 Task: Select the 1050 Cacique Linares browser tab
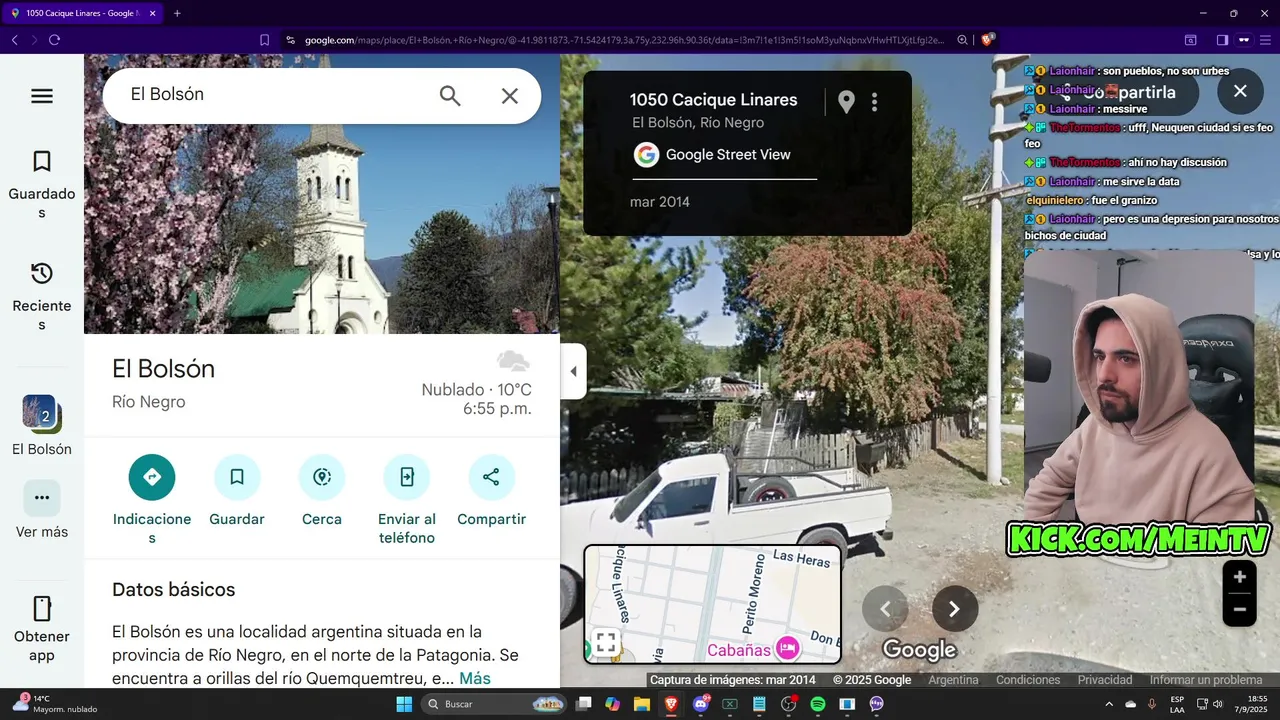pyautogui.click(x=83, y=13)
